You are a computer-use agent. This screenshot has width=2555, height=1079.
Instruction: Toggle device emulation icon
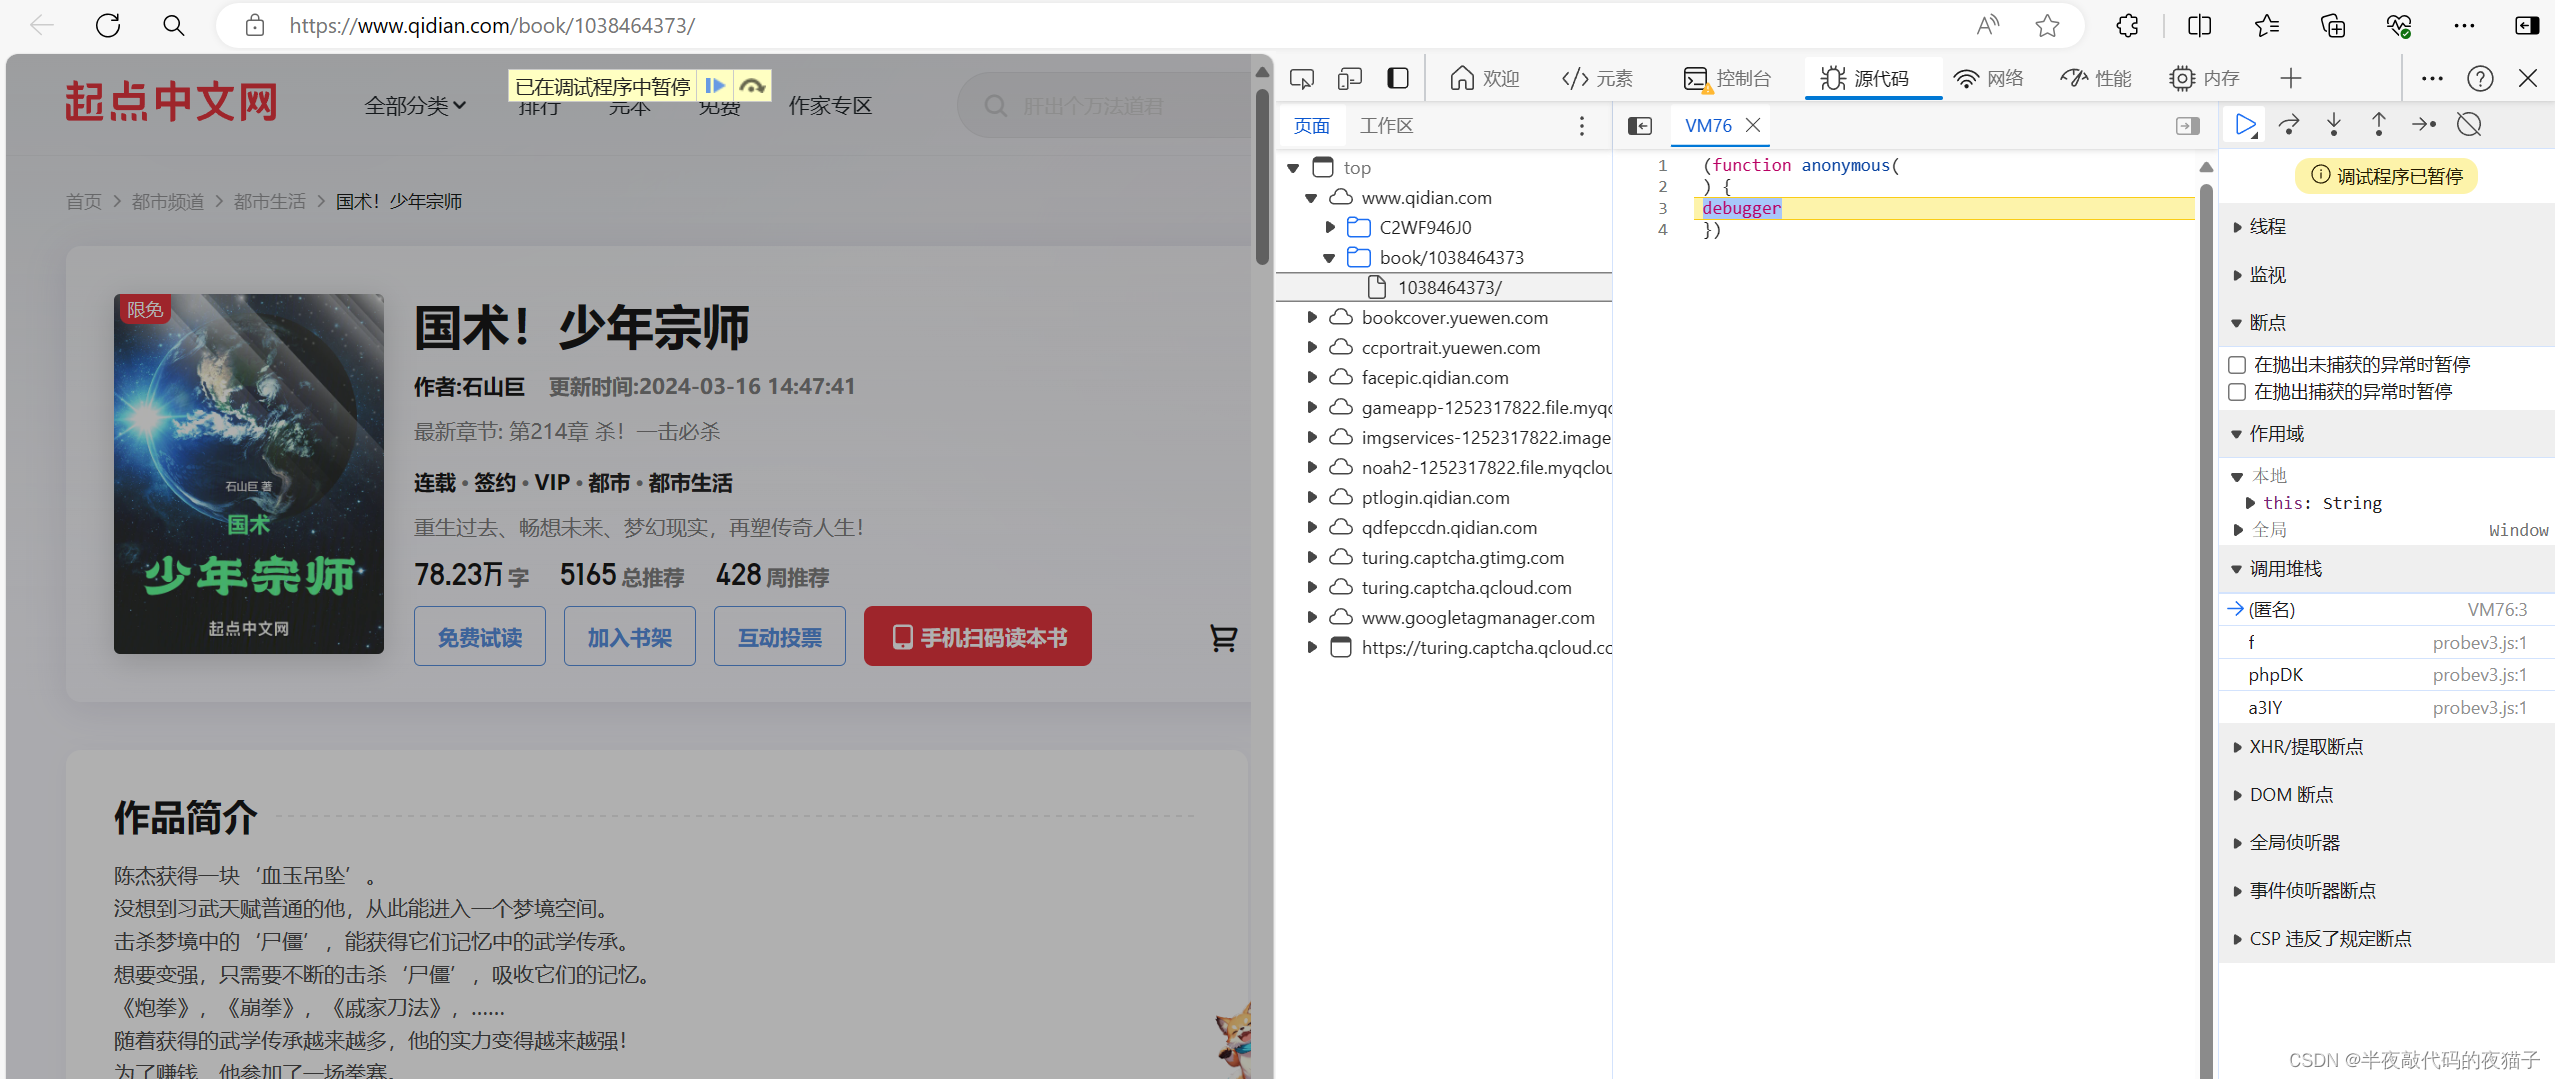(x=1350, y=78)
